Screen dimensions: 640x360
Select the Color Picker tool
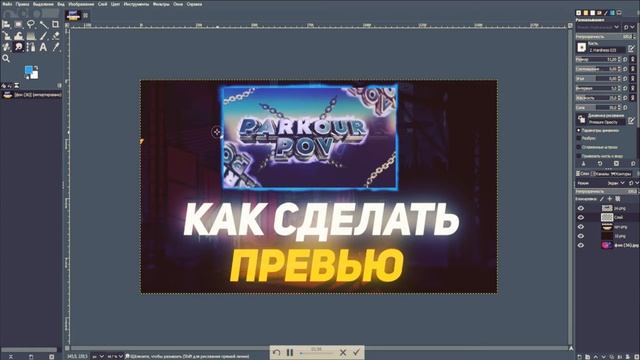(56, 47)
